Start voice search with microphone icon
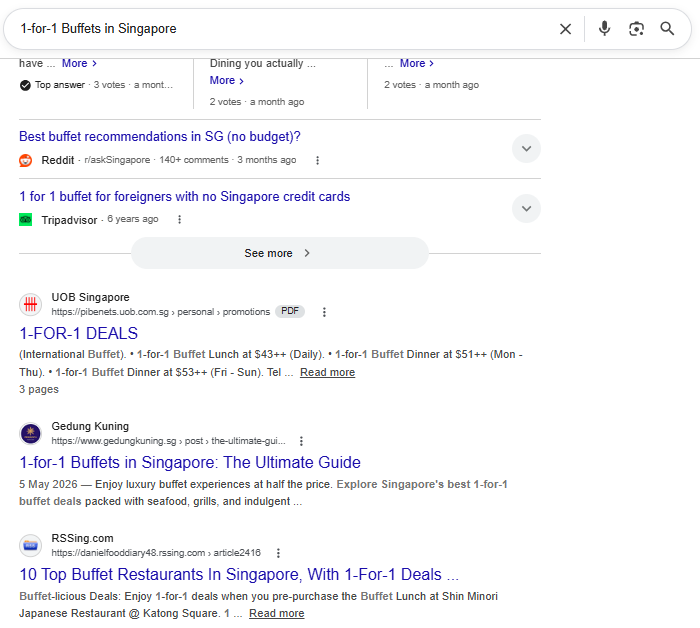700x628 pixels. [x=604, y=29]
